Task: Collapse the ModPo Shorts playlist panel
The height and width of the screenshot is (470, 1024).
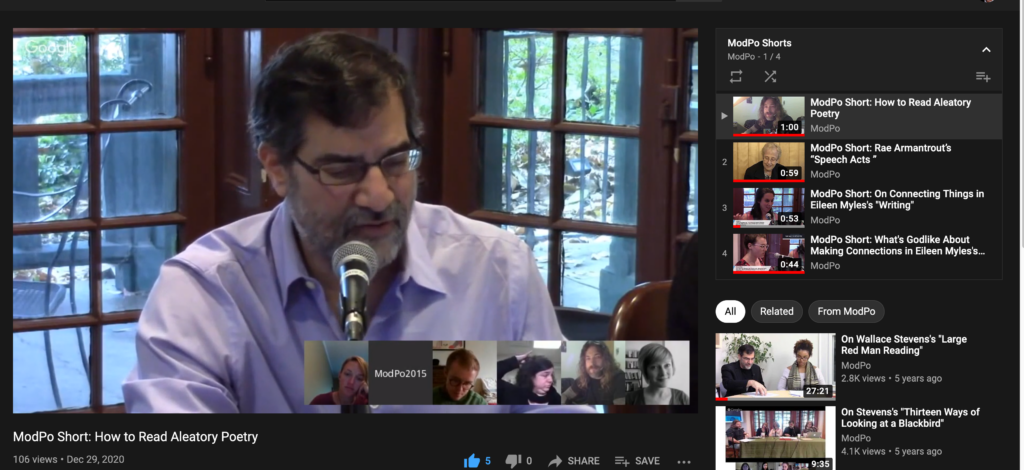Action: click(x=986, y=50)
